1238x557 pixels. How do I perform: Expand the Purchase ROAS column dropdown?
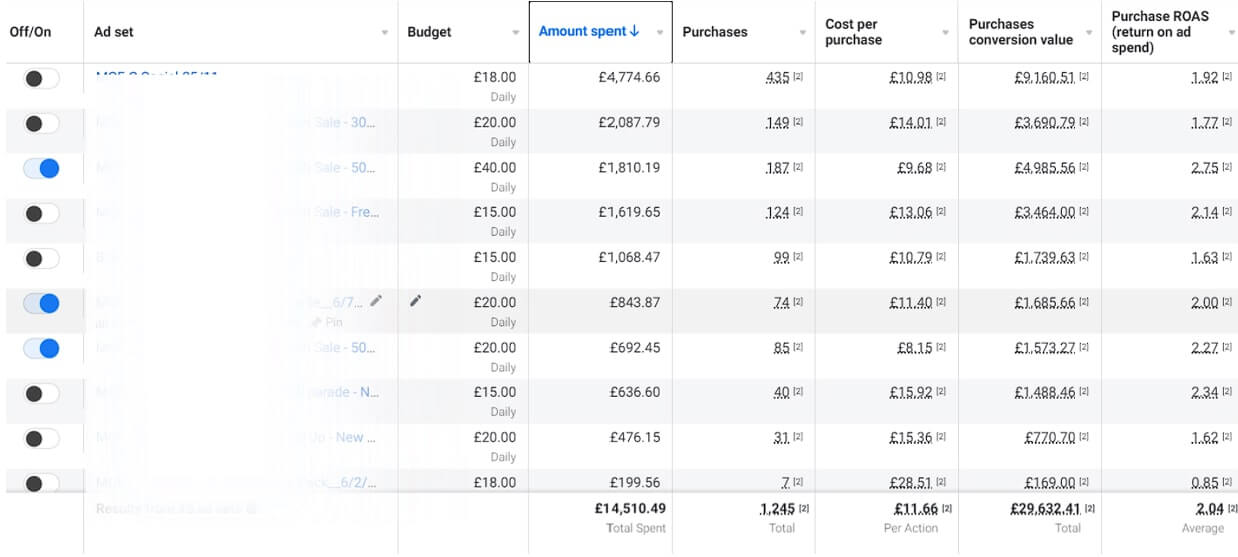click(x=1231, y=33)
